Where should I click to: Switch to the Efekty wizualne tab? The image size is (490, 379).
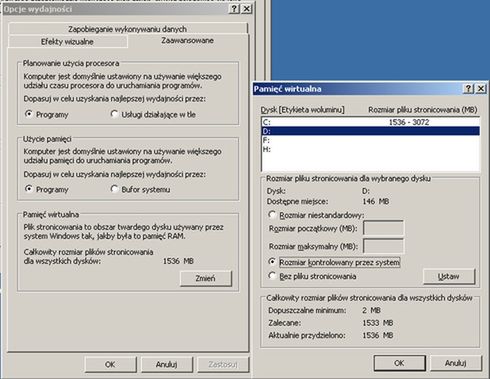tap(67, 42)
